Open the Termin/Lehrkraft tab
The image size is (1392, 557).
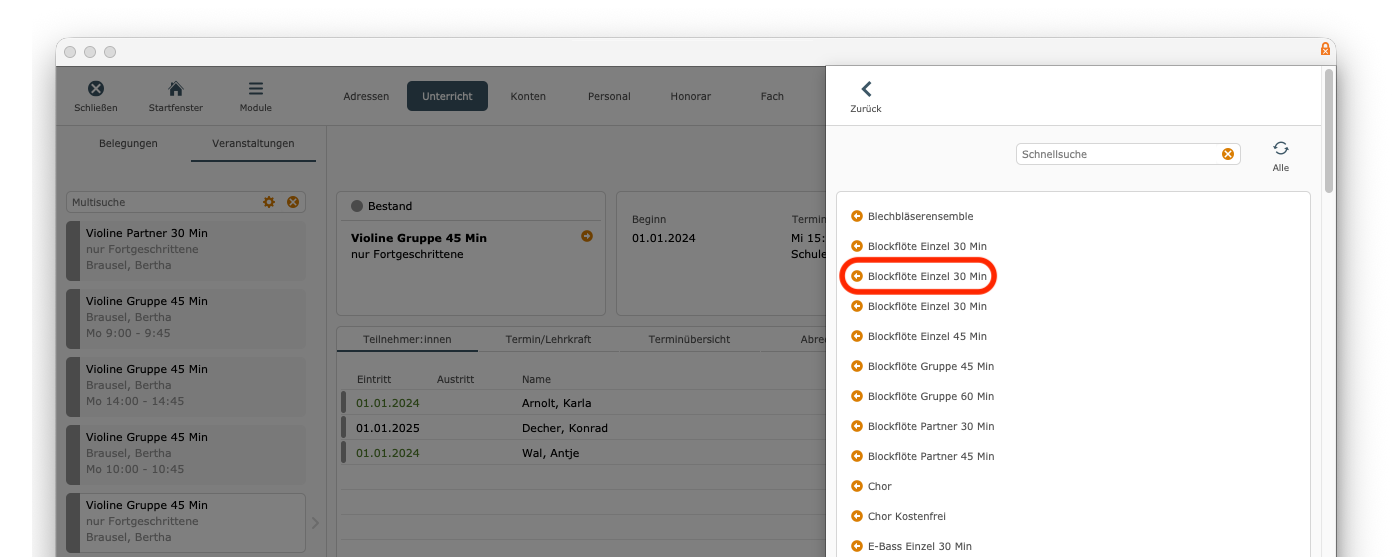click(x=548, y=339)
